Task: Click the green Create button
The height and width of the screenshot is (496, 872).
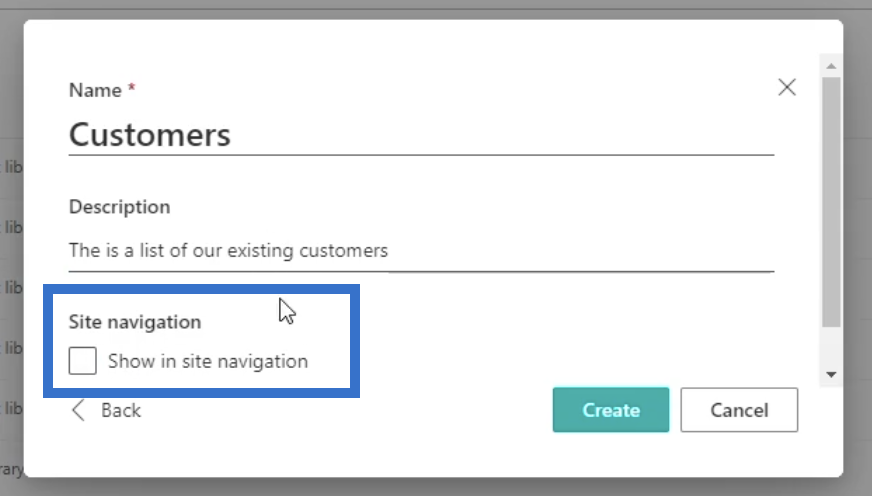Action: [611, 410]
